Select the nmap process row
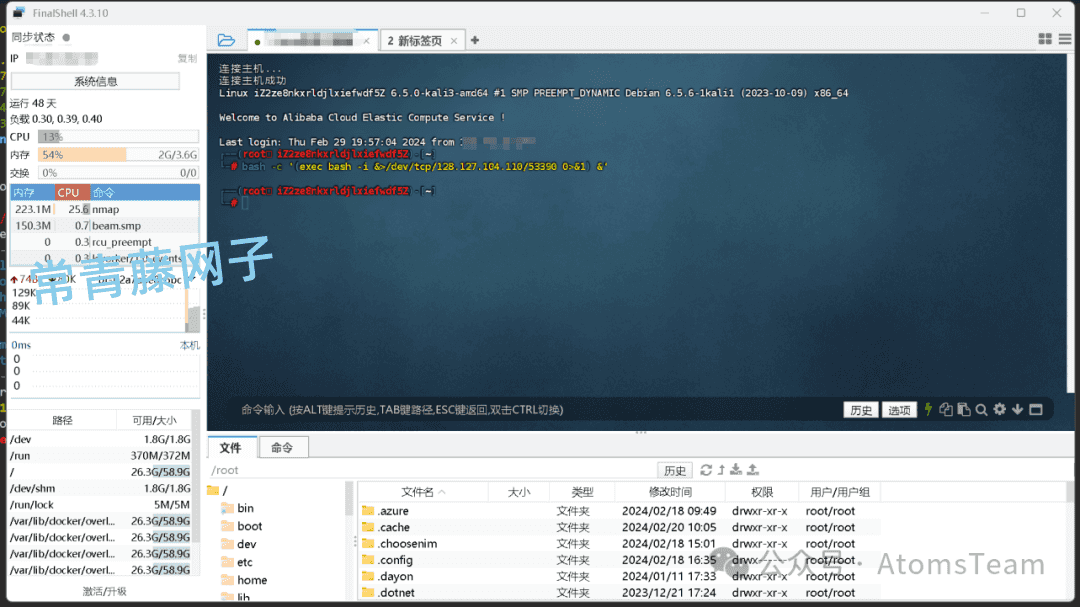1080x607 pixels. click(105, 209)
